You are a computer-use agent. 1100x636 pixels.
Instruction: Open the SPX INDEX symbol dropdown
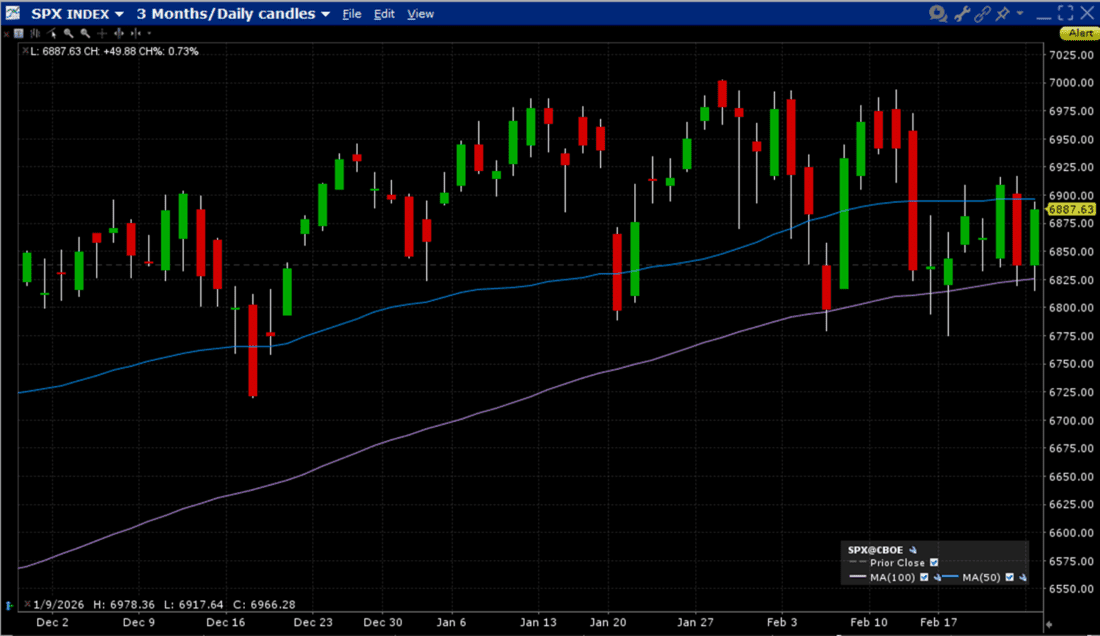click(x=80, y=13)
